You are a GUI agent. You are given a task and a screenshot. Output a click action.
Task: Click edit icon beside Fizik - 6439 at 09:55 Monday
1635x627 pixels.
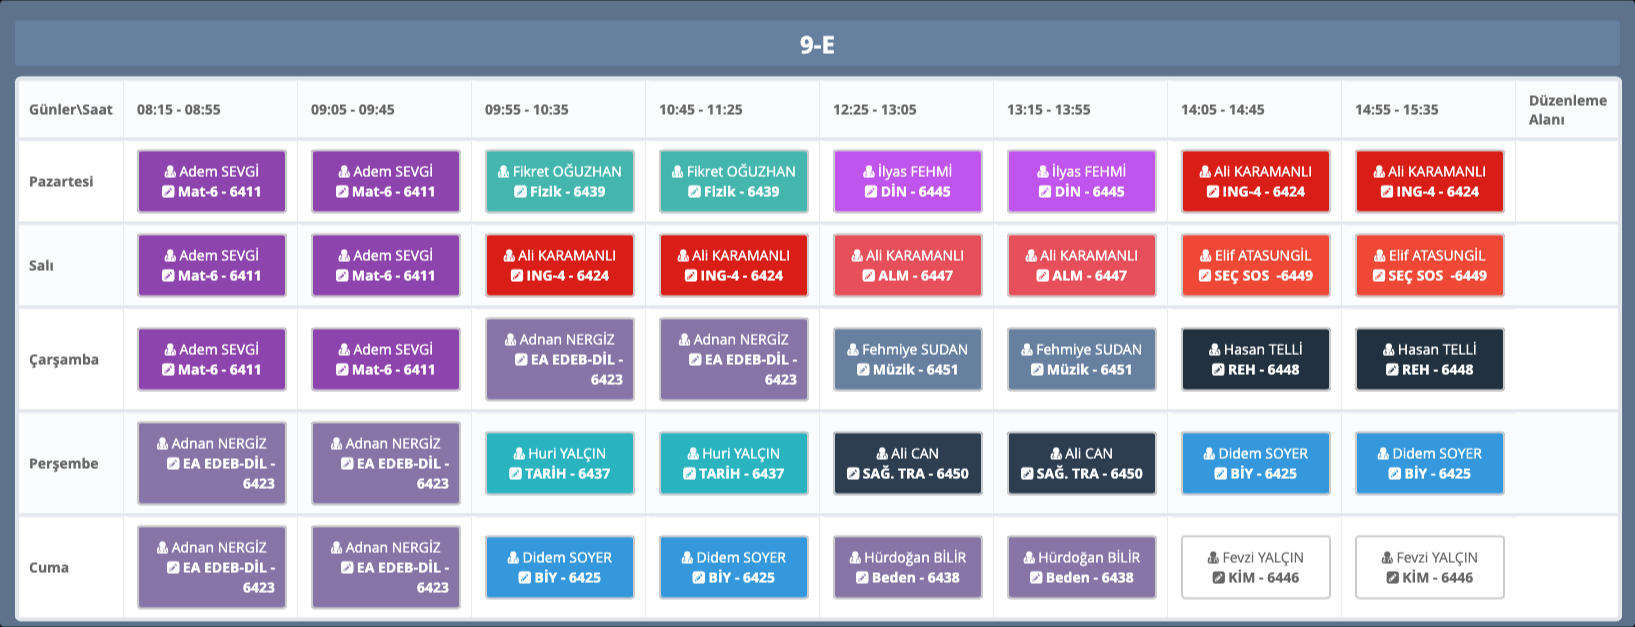tap(520, 192)
